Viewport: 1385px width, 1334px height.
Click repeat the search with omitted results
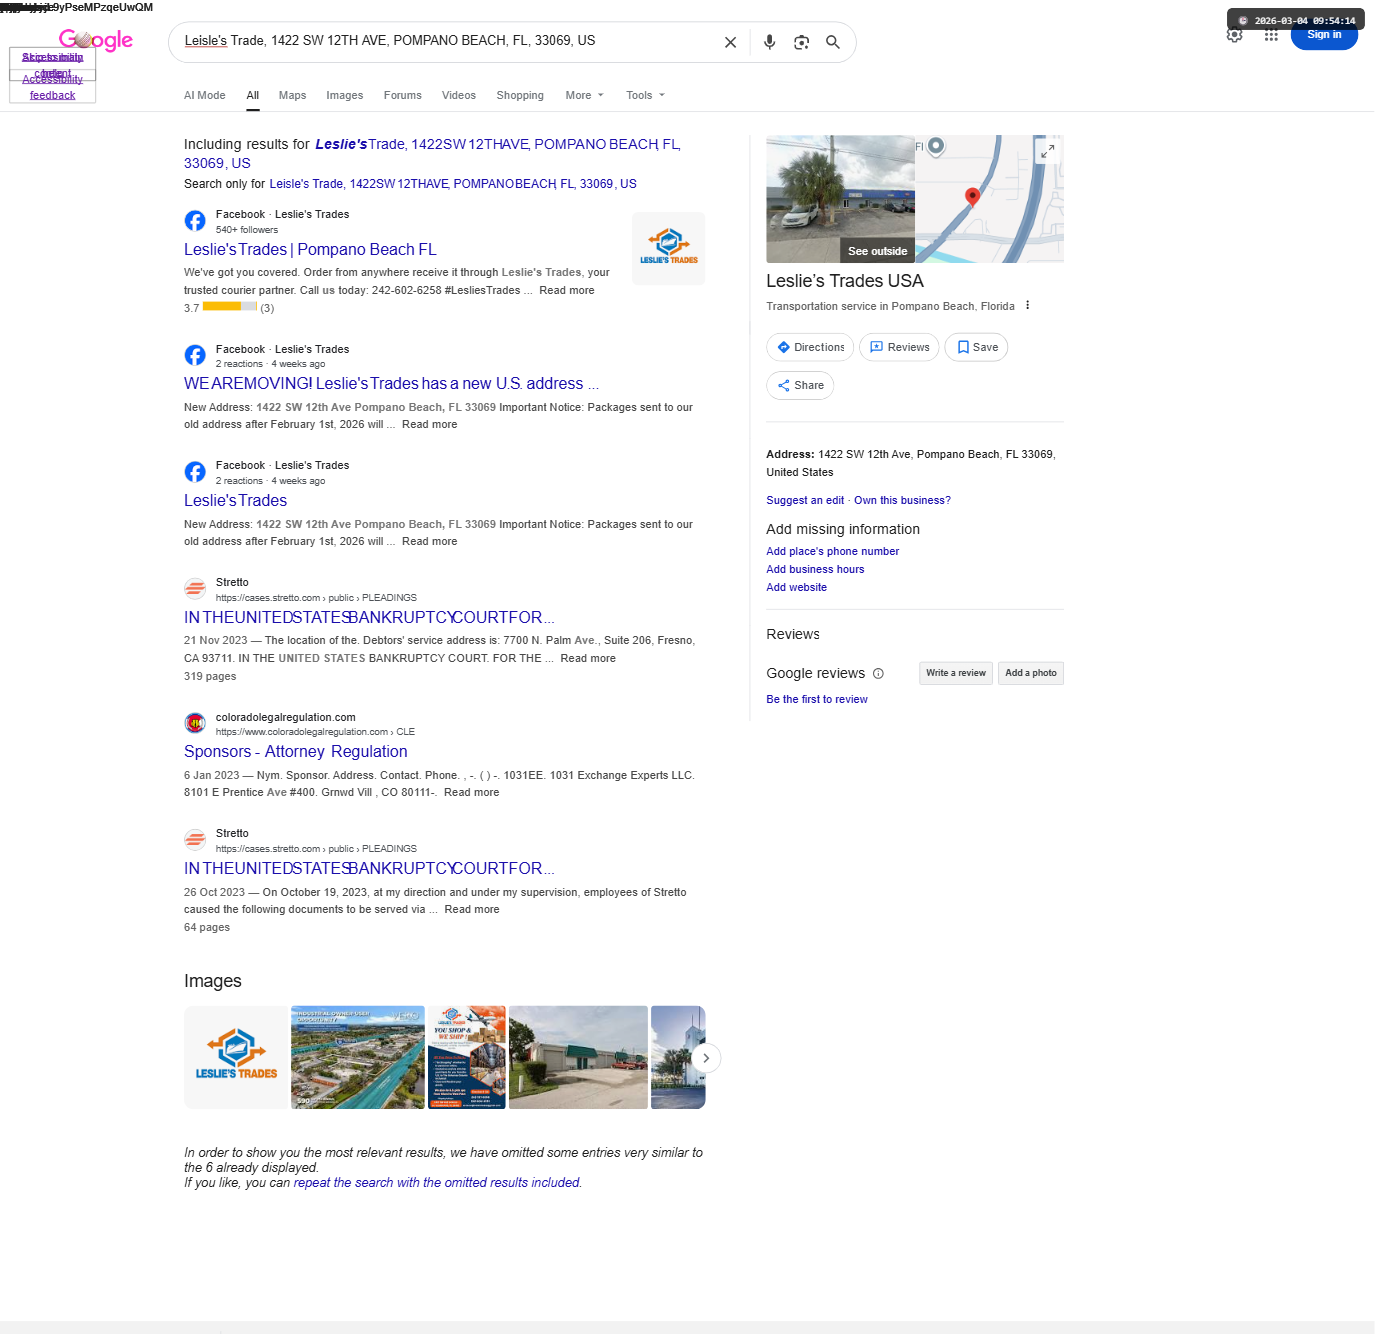pos(436,1182)
